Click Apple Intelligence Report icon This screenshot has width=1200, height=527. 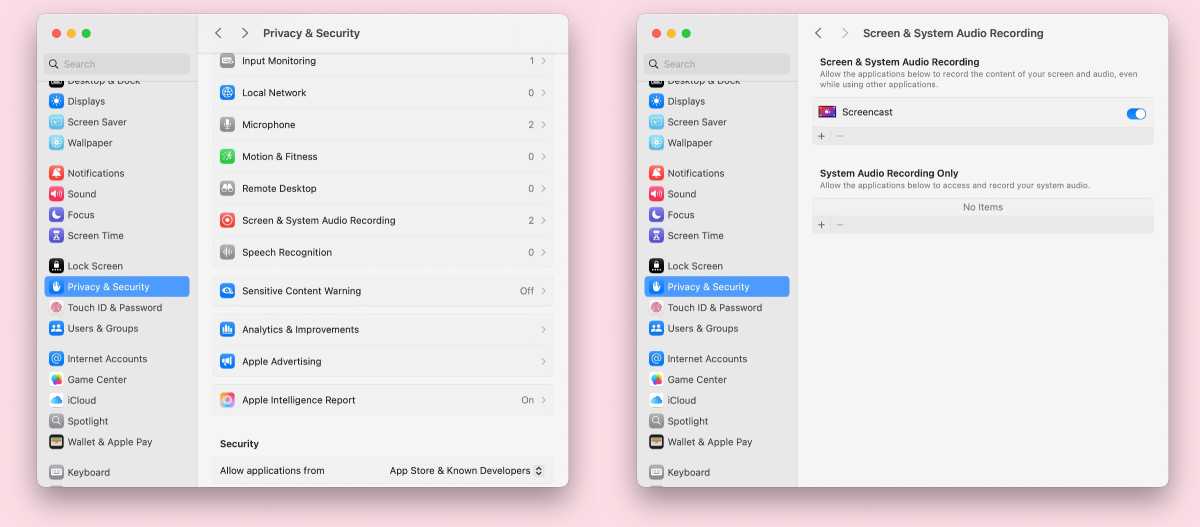click(x=228, y=400)
